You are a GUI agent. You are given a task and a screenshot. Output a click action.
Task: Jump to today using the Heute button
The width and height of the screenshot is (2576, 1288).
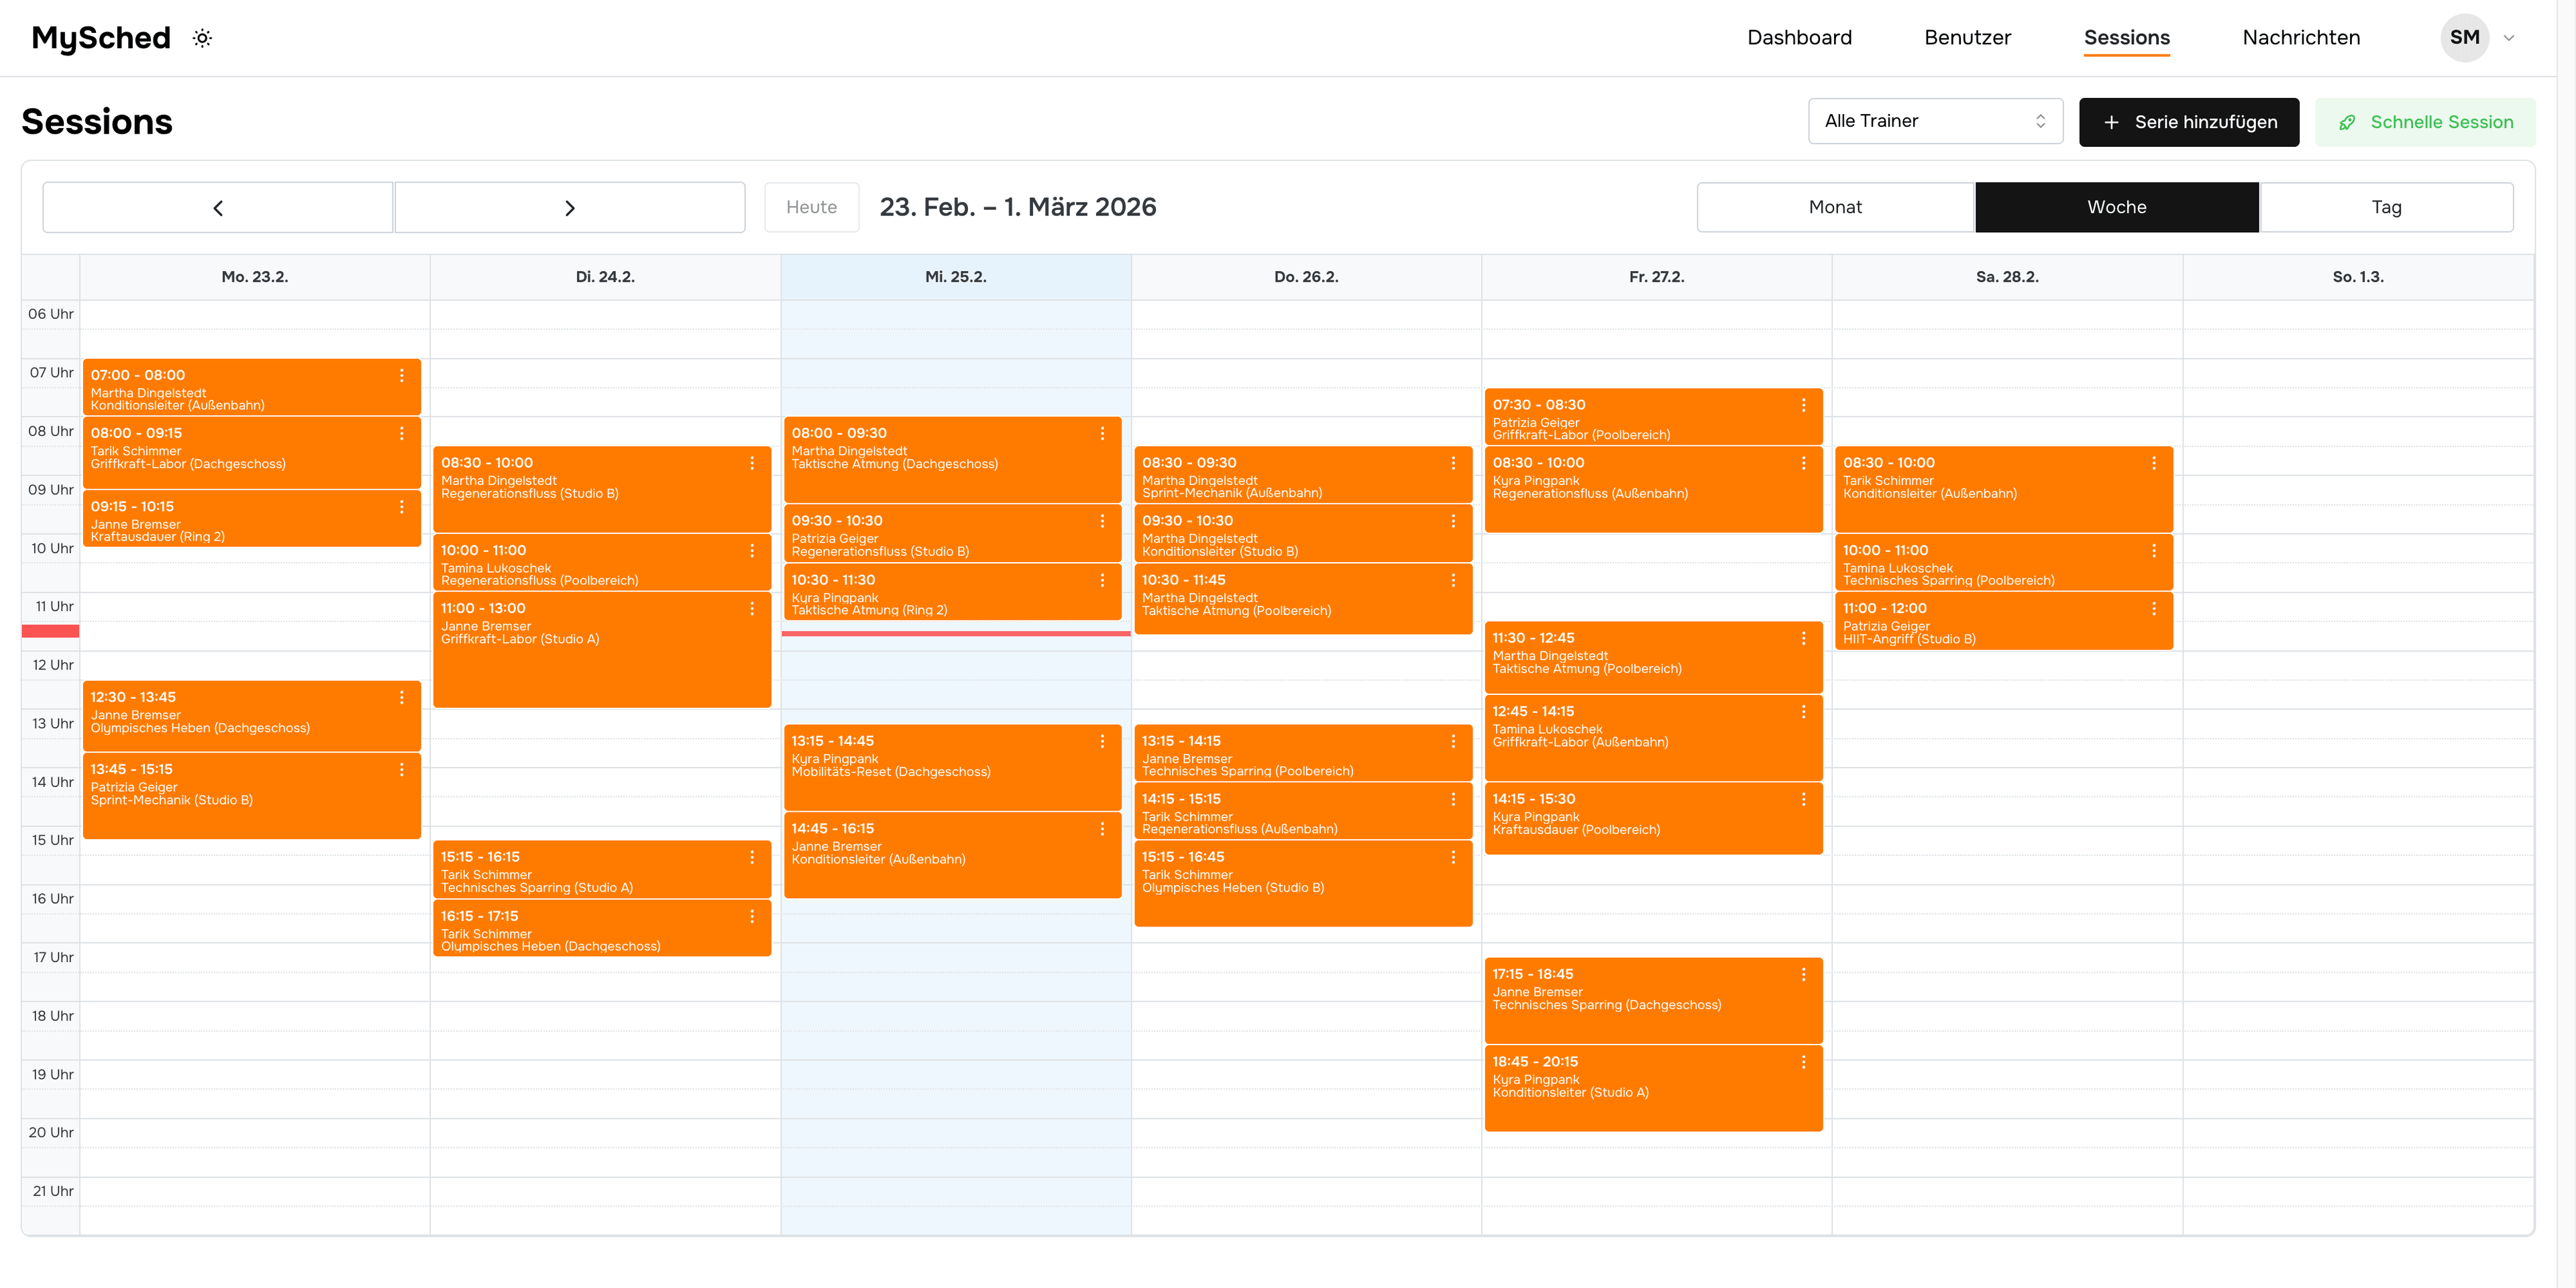coord(811,207)
